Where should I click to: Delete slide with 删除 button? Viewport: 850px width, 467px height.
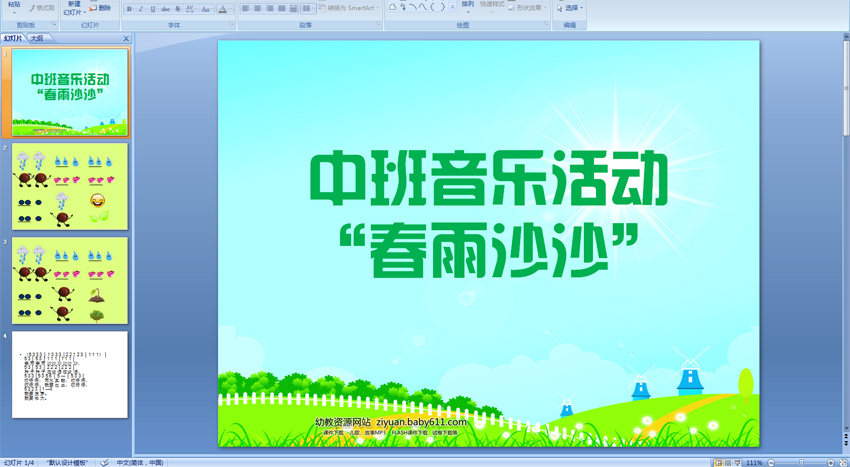tap(100, 8)
